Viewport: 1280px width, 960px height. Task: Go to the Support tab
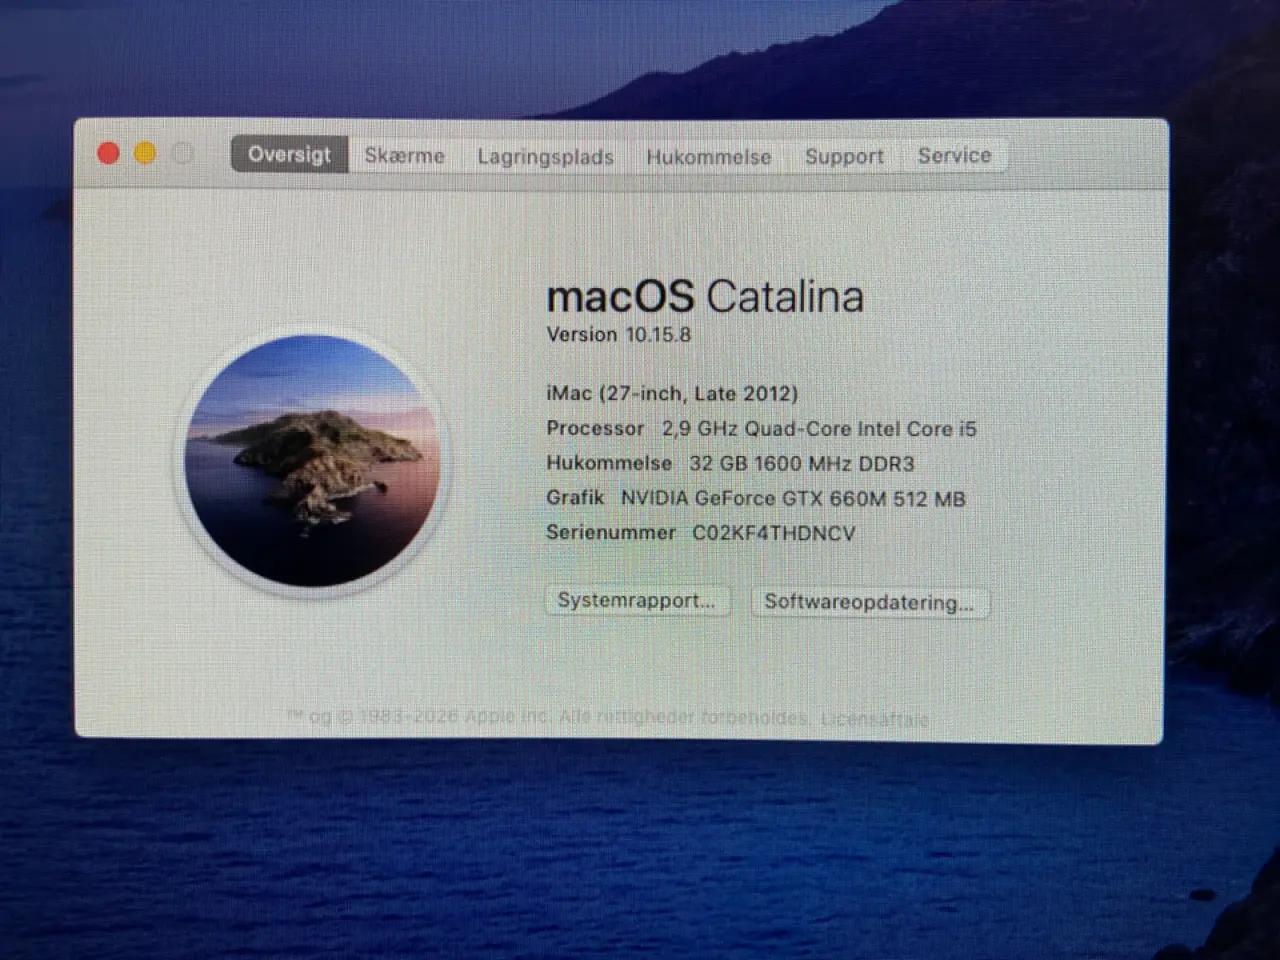844,157
